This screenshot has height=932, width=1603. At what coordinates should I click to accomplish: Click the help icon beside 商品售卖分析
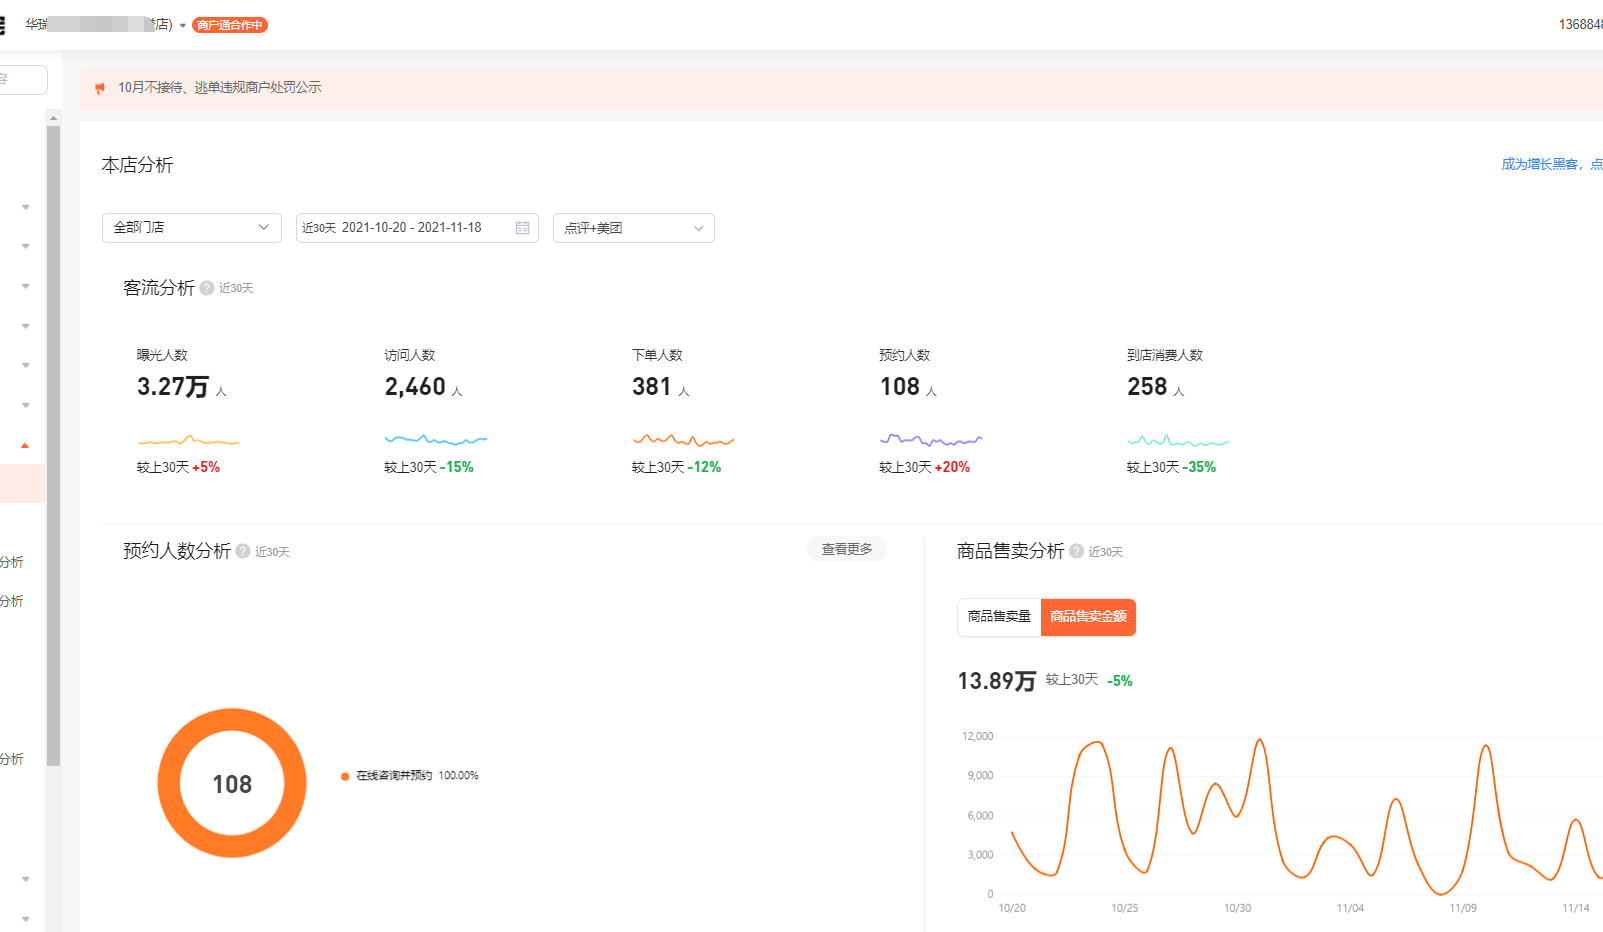[x=1076, y=551]
